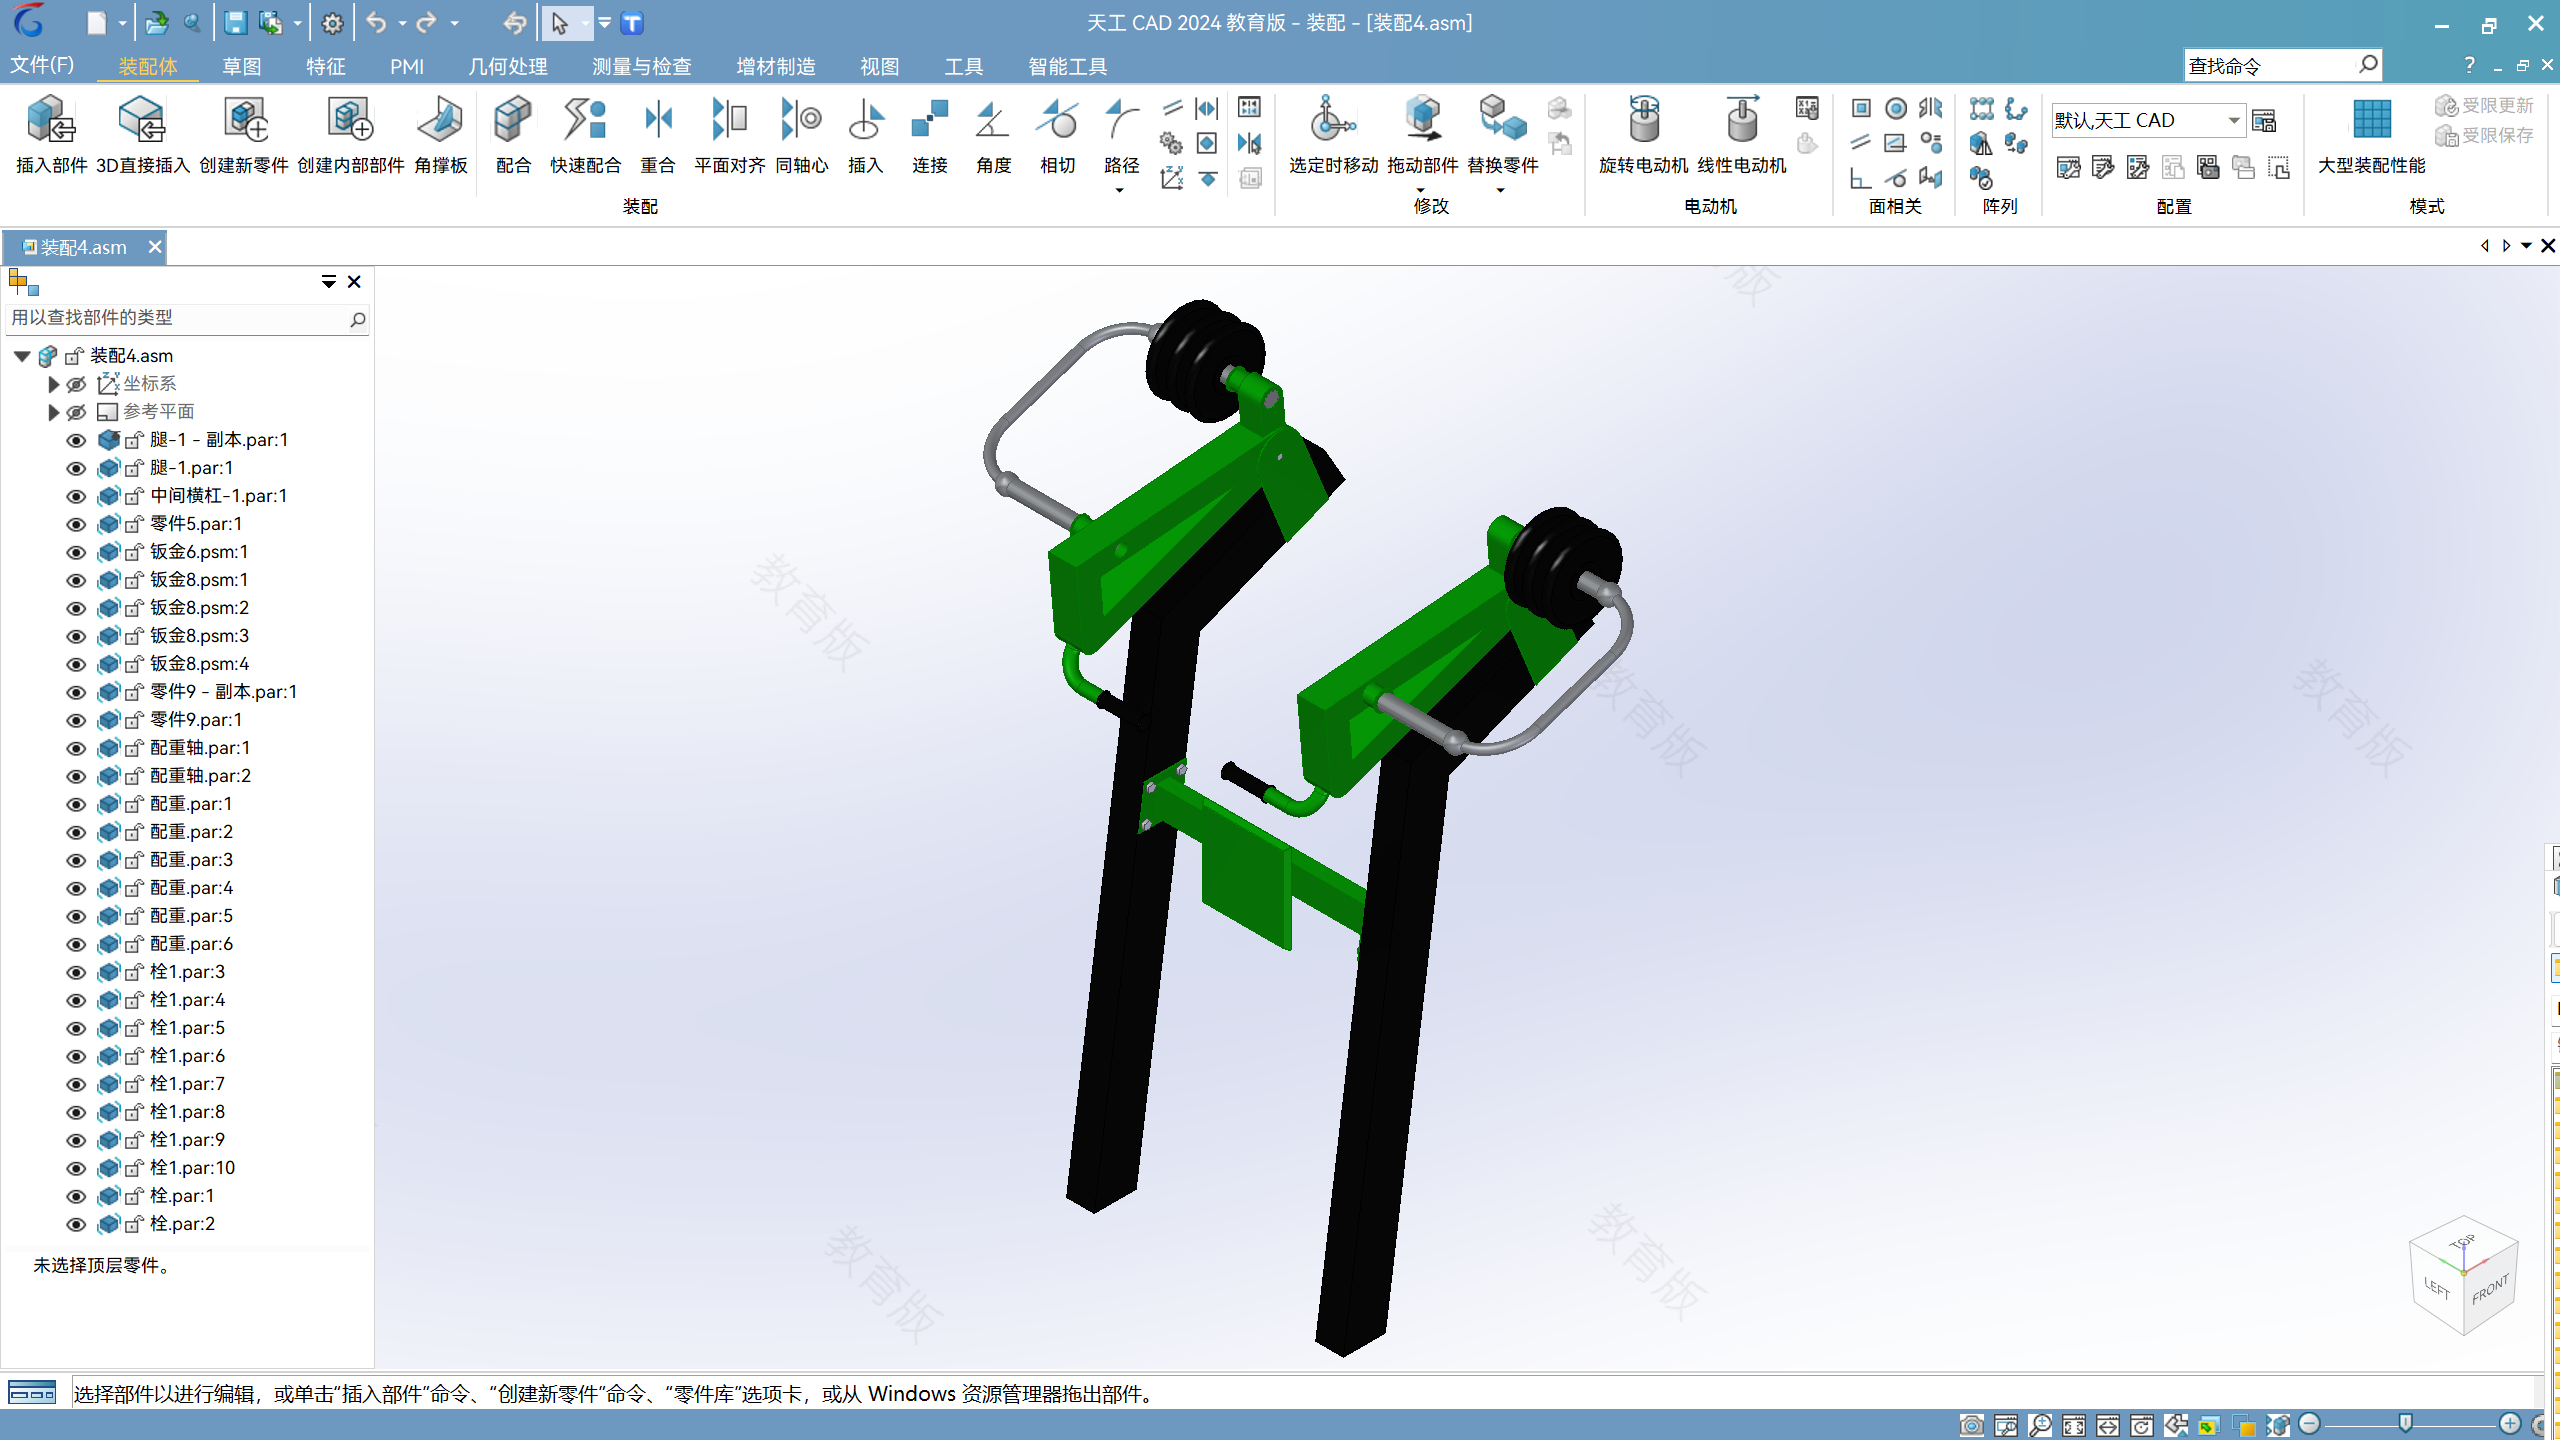Open the 智能工具 tab
2560x1440 pixels.
click(x=1068, y=66)
